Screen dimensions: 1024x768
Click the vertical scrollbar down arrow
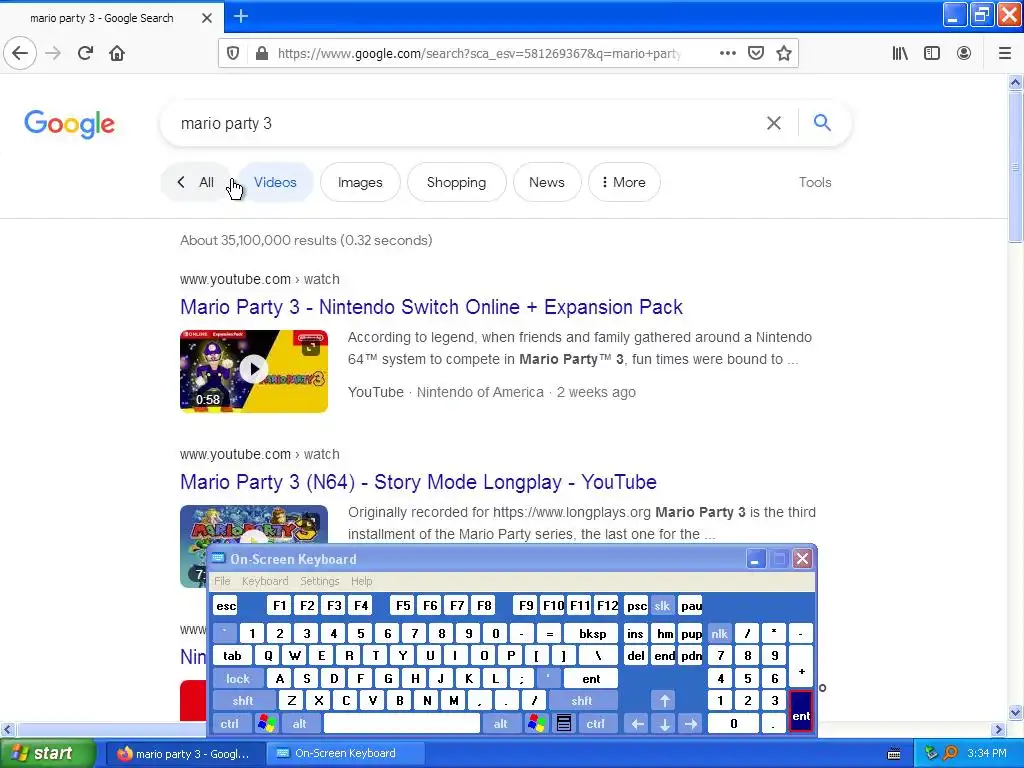[1015, 712]
